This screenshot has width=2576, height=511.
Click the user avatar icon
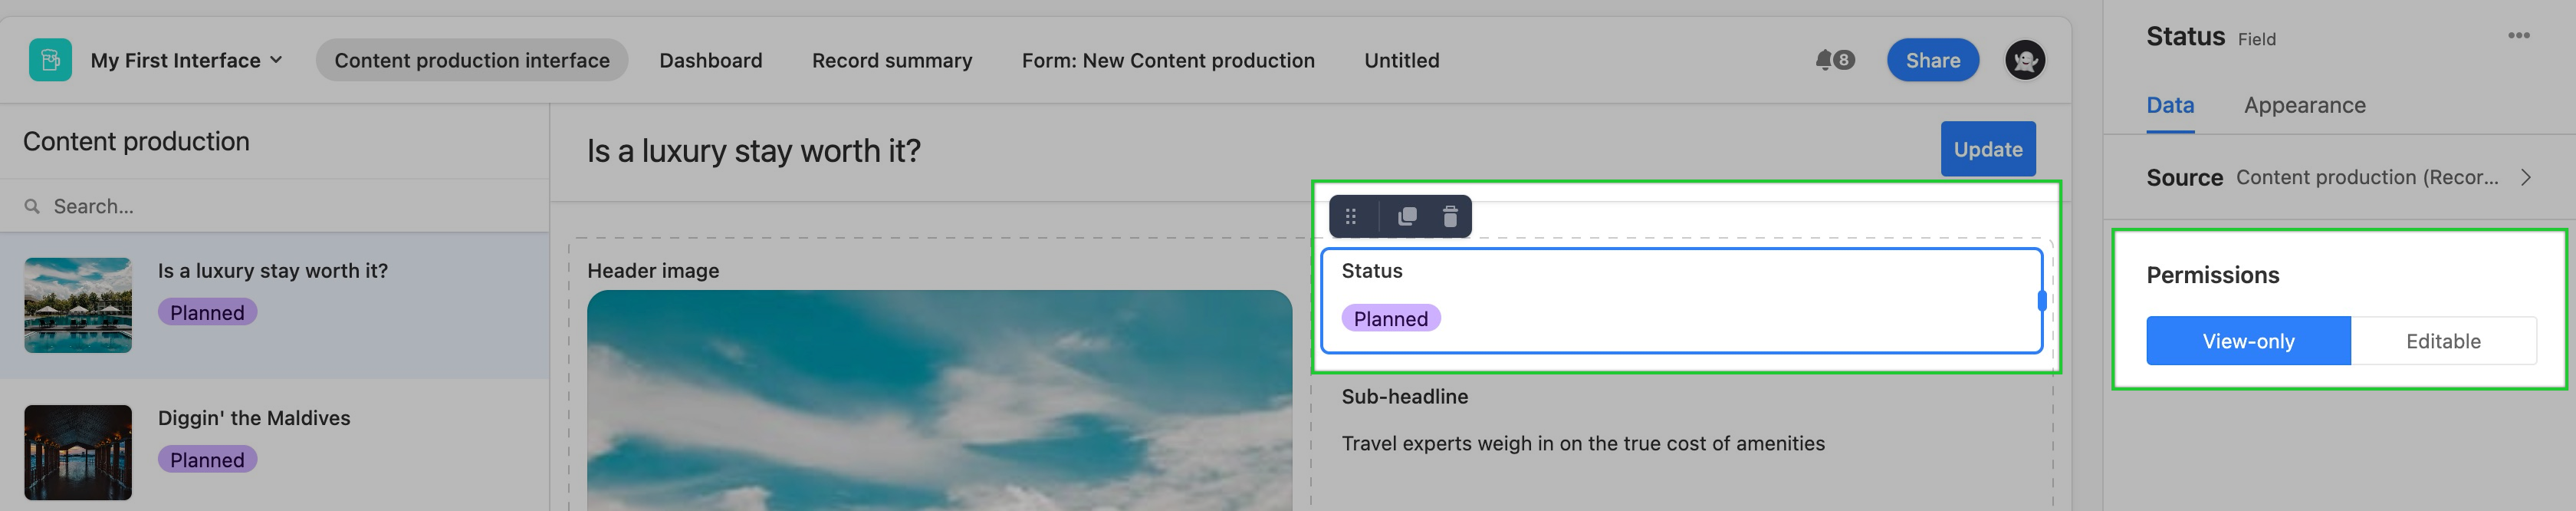[x=2025, y=60]
